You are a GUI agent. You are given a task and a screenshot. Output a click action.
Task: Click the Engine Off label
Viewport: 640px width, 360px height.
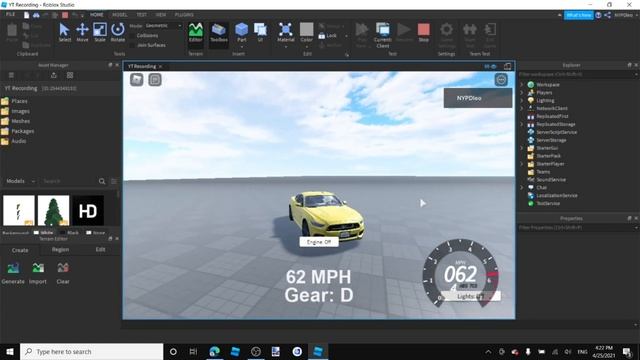click(319, 242)
